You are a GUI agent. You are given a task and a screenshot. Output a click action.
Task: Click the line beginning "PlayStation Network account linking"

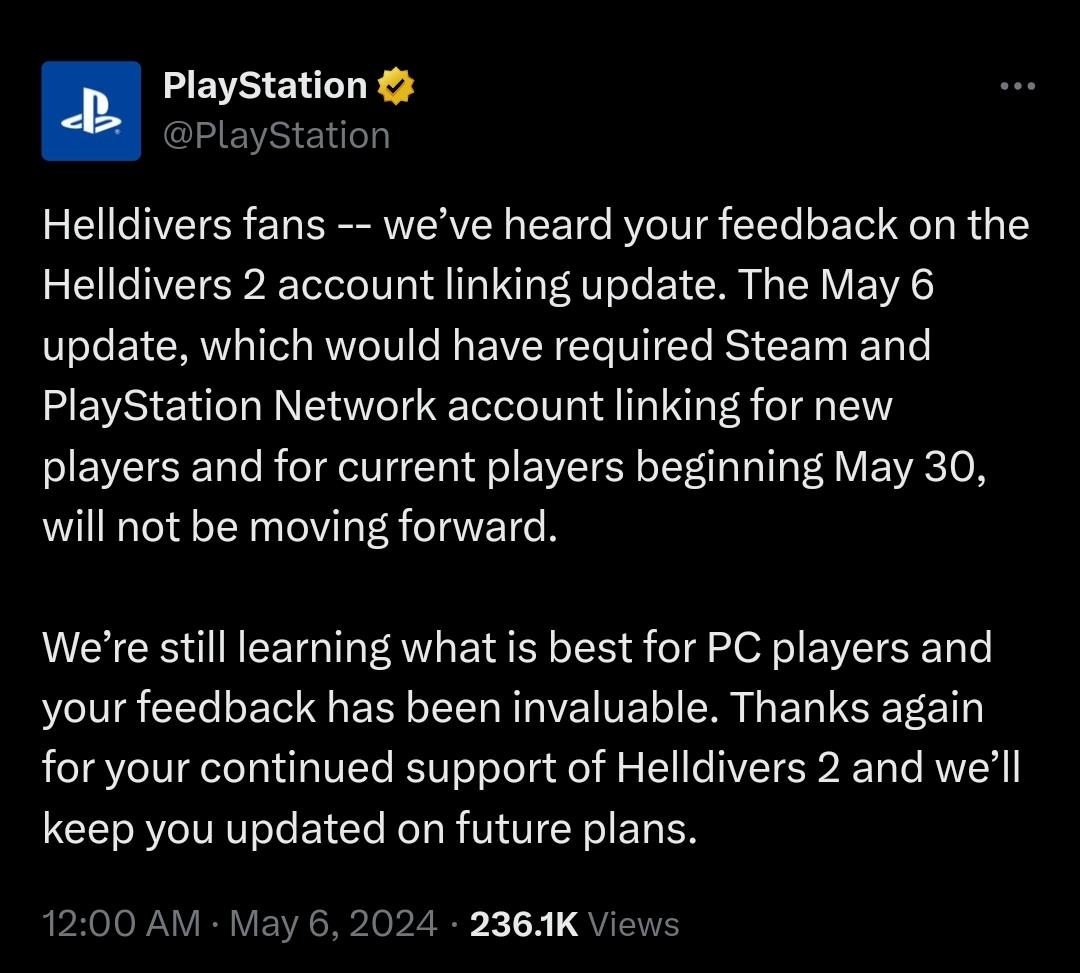click(467, 406)
